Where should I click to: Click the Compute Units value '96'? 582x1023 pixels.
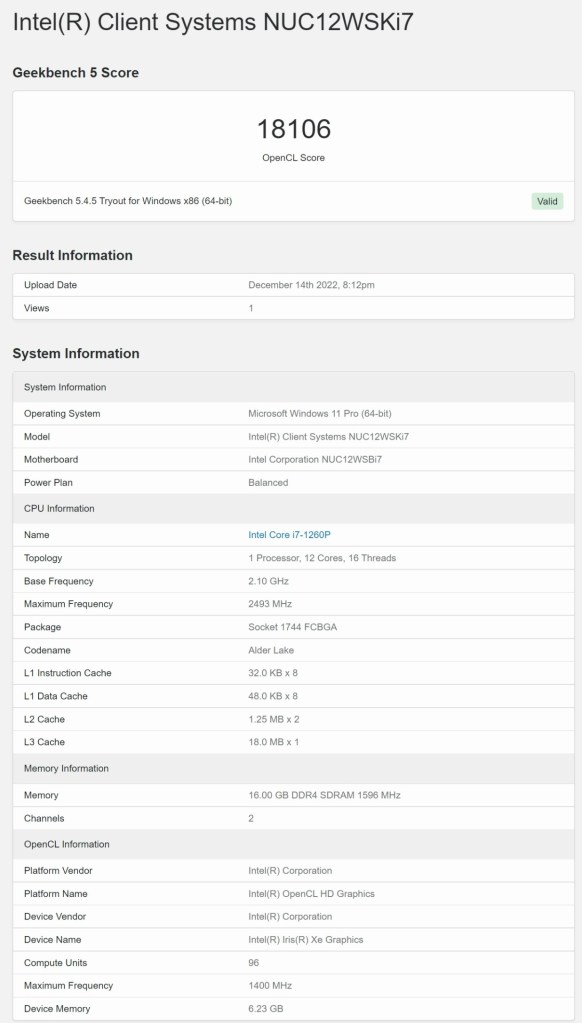[253, 963]
